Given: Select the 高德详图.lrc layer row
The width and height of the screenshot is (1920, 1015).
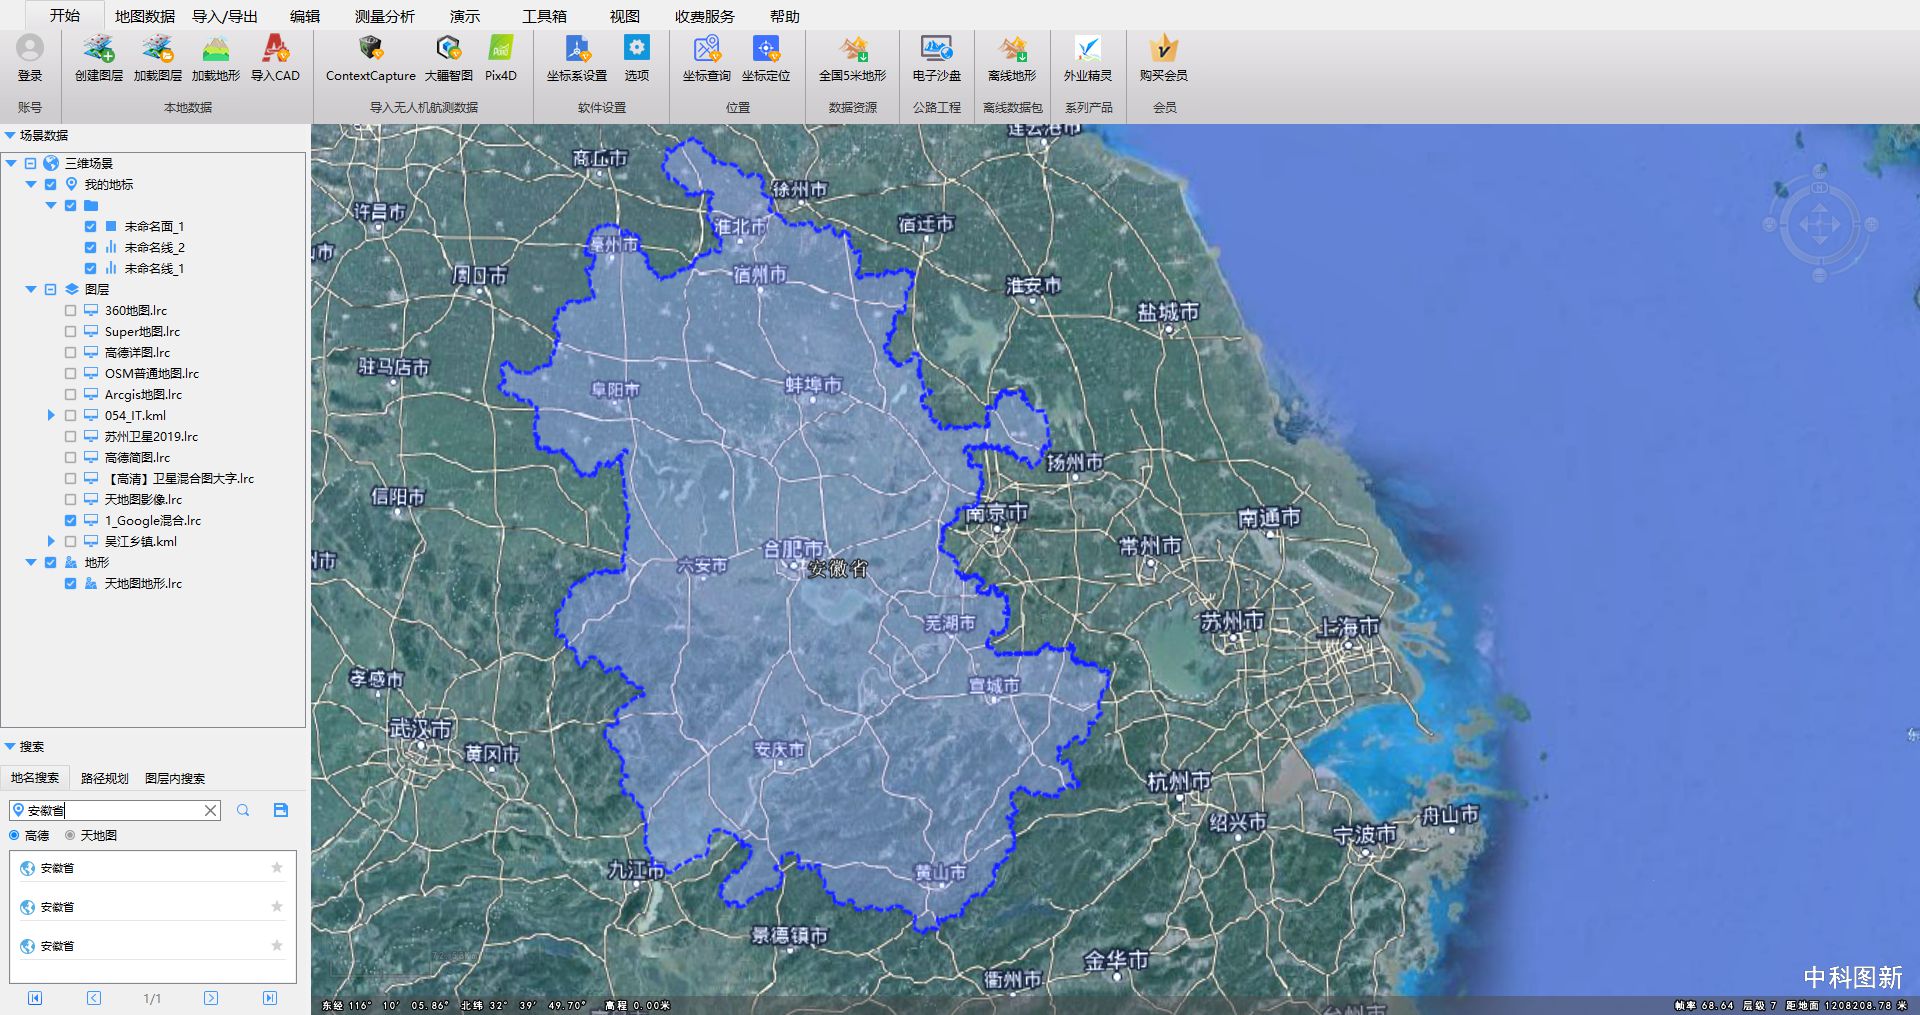Looking at the screenshot, I should (137, 352).
